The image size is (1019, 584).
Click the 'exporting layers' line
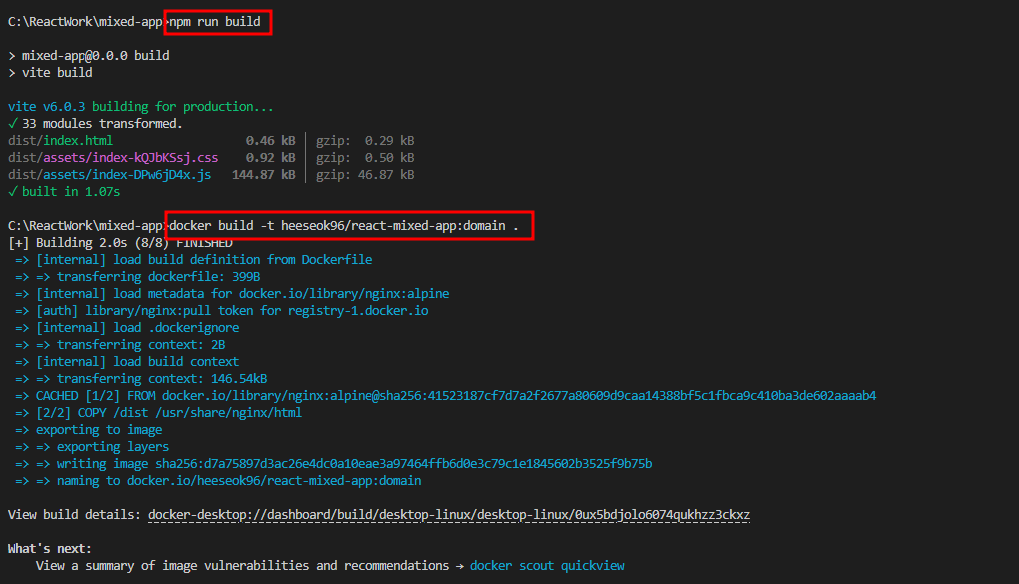pyautogui.click(x=92, y=446)
